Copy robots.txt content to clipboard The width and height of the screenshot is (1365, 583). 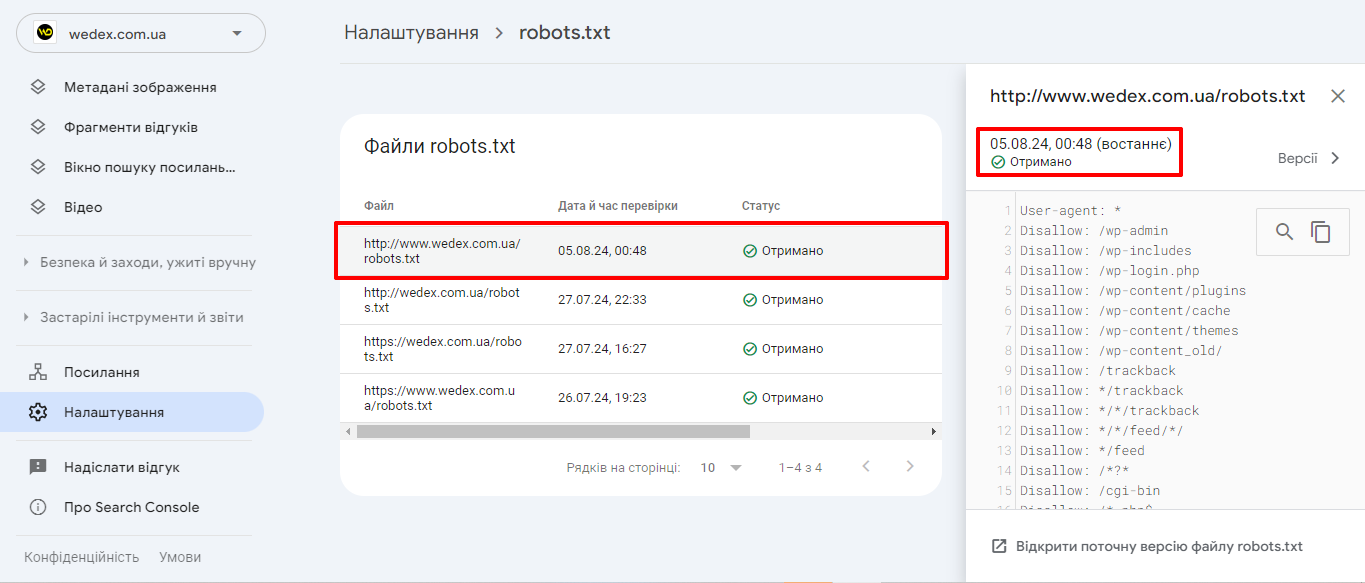point(1321,232)
